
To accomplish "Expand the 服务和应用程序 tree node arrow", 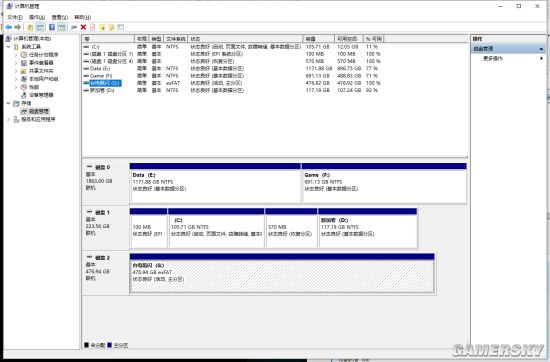I will [8, 119].
